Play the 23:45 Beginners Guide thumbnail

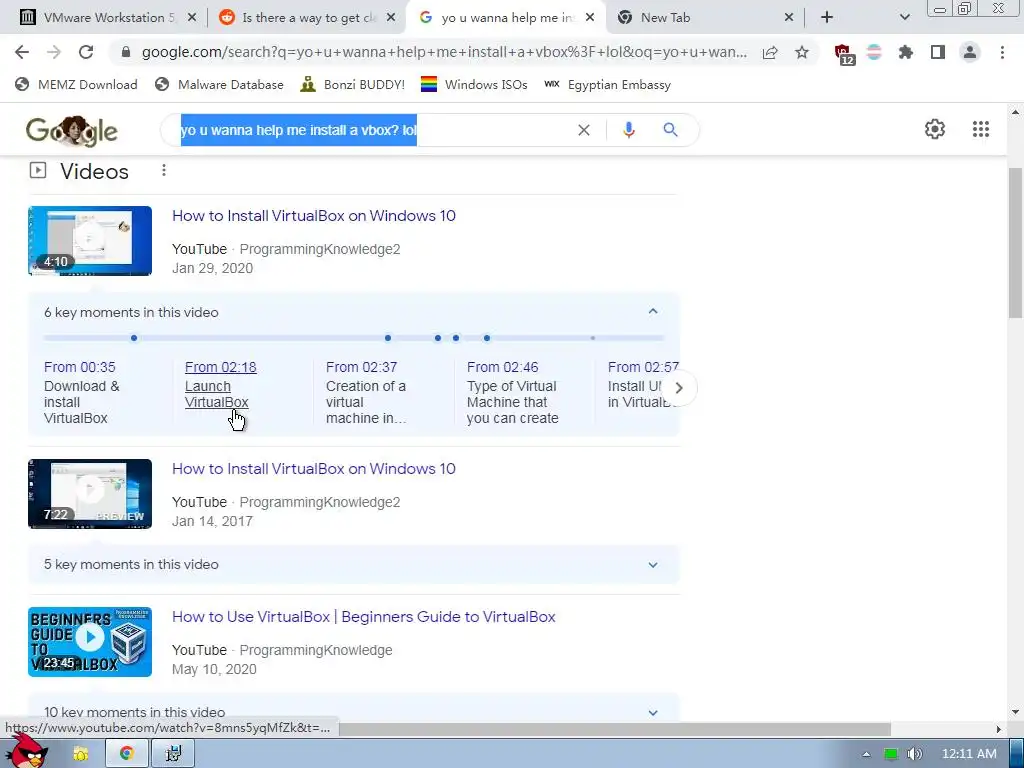[x=90, y=642]
